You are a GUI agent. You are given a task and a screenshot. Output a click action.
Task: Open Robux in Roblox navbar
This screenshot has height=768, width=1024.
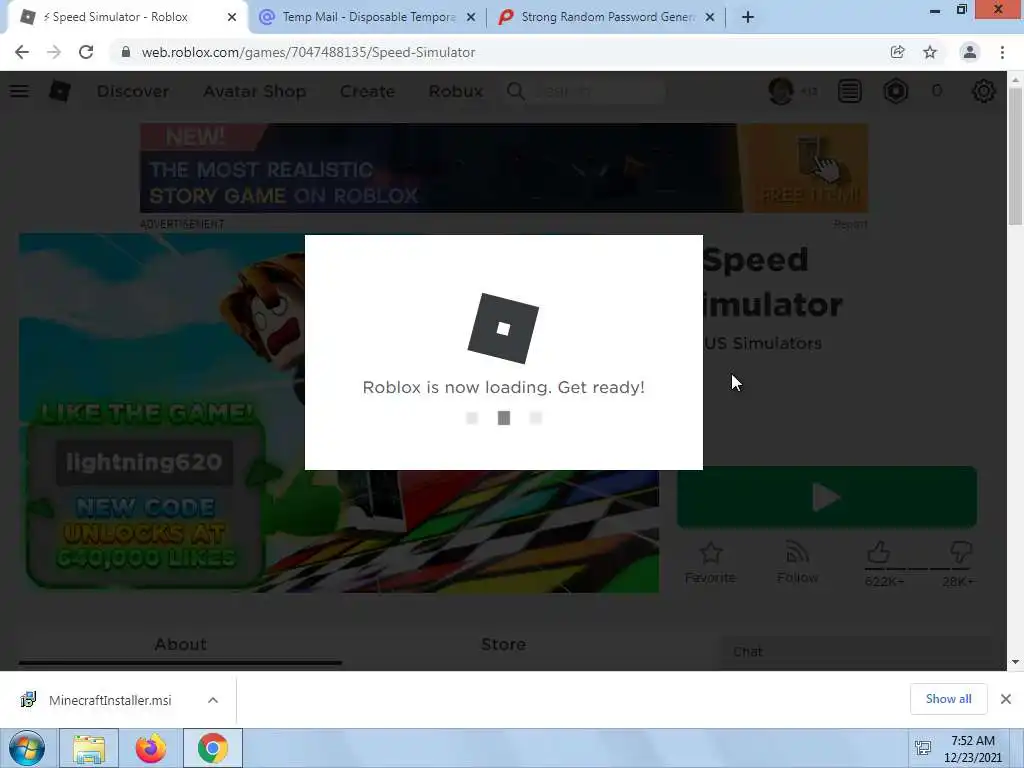click(x=456, y=91)
